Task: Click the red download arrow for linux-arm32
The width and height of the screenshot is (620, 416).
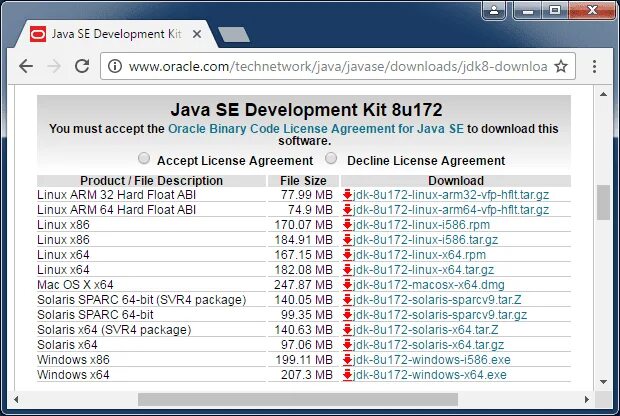Action: click(347, 195)
